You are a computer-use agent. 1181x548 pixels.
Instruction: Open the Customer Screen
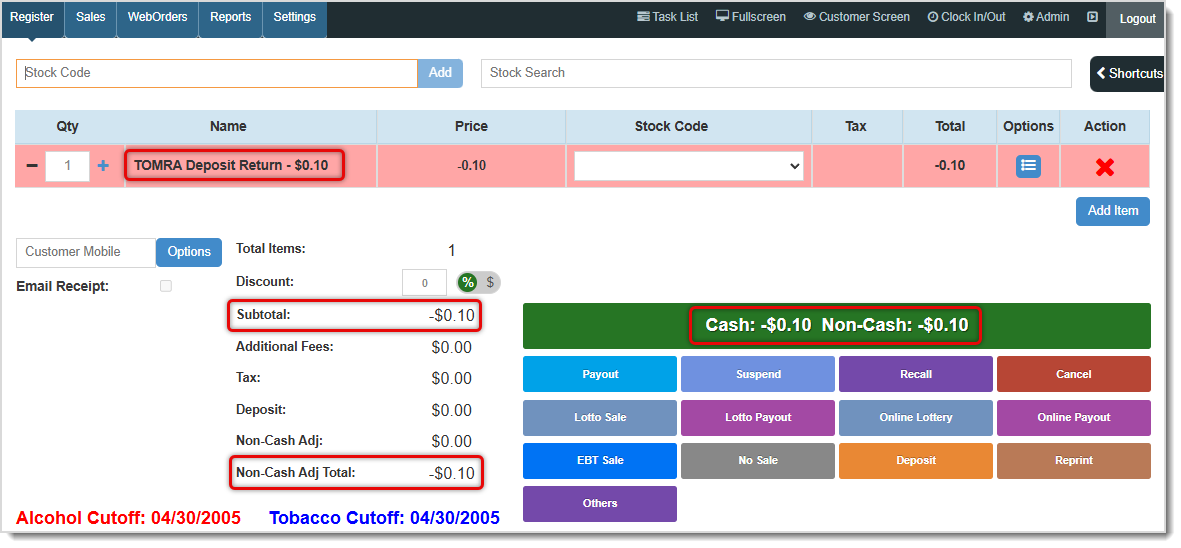pos(857,17)
